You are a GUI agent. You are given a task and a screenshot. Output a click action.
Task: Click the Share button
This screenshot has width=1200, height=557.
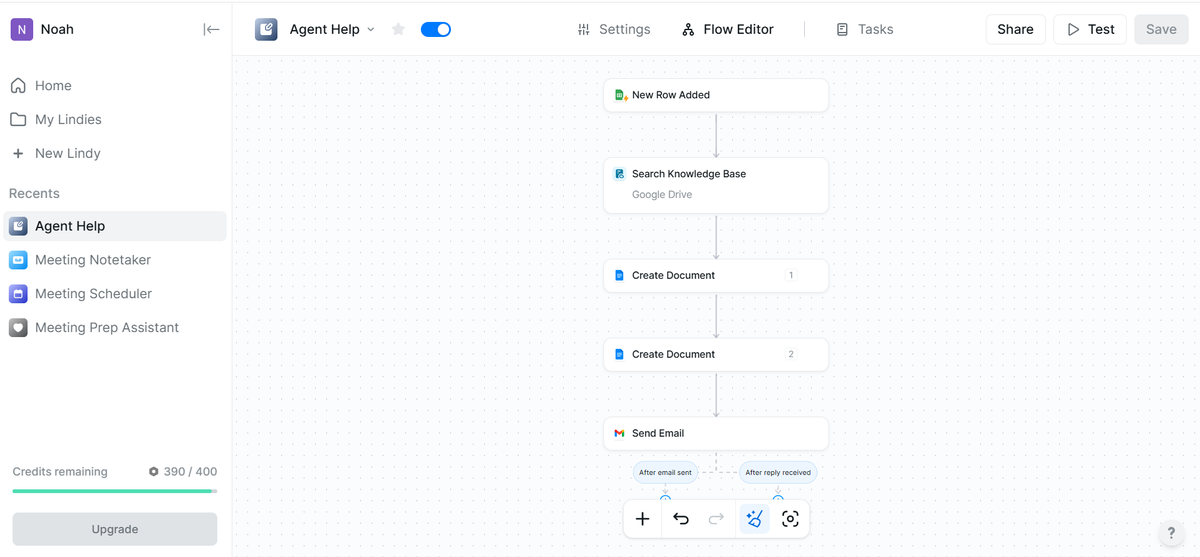pos(1015,29)
